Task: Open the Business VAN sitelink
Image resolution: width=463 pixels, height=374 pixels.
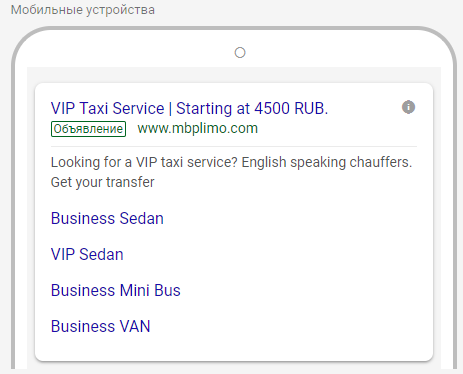Action: tap(101, 326)
